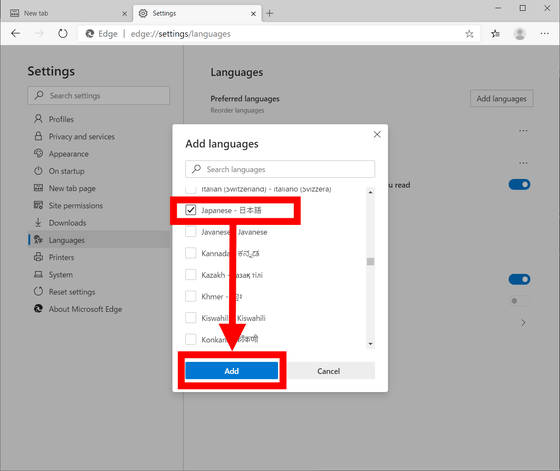Refresh the page with the reload icon

coord(62,34)
